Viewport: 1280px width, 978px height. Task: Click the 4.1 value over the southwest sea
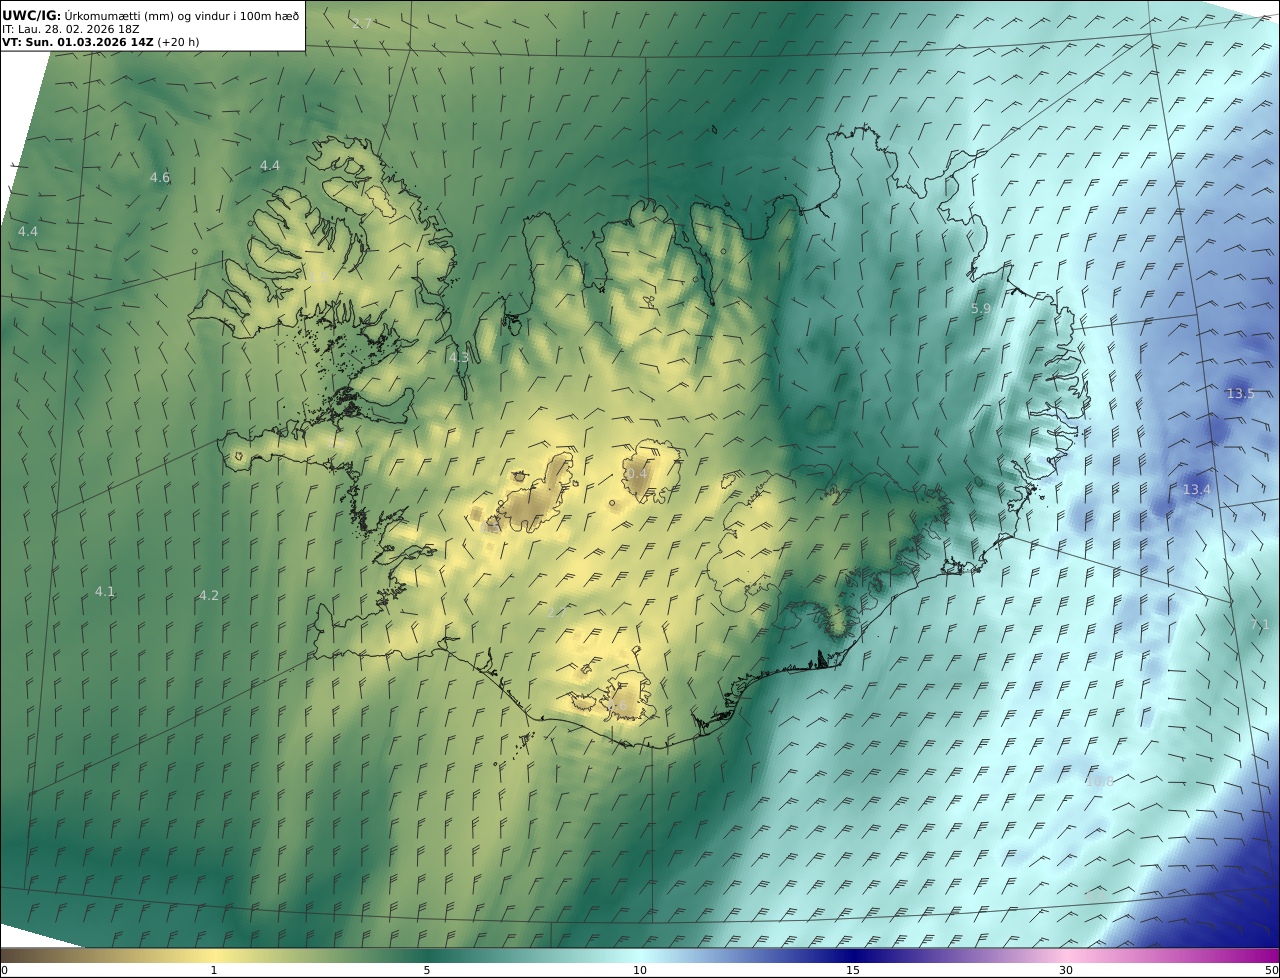pyautogui.click(x=105, y=591)
